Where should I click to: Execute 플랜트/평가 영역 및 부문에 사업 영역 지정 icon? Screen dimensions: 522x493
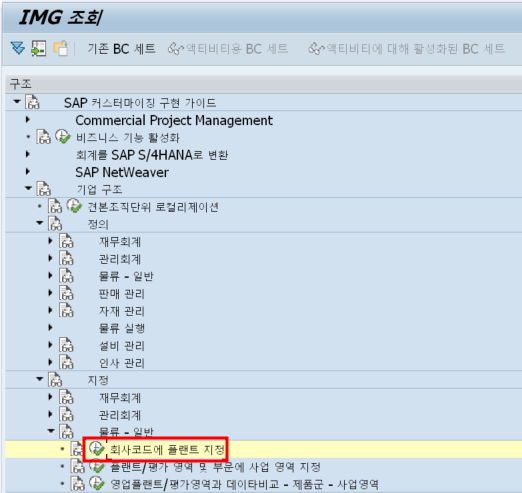97,466
